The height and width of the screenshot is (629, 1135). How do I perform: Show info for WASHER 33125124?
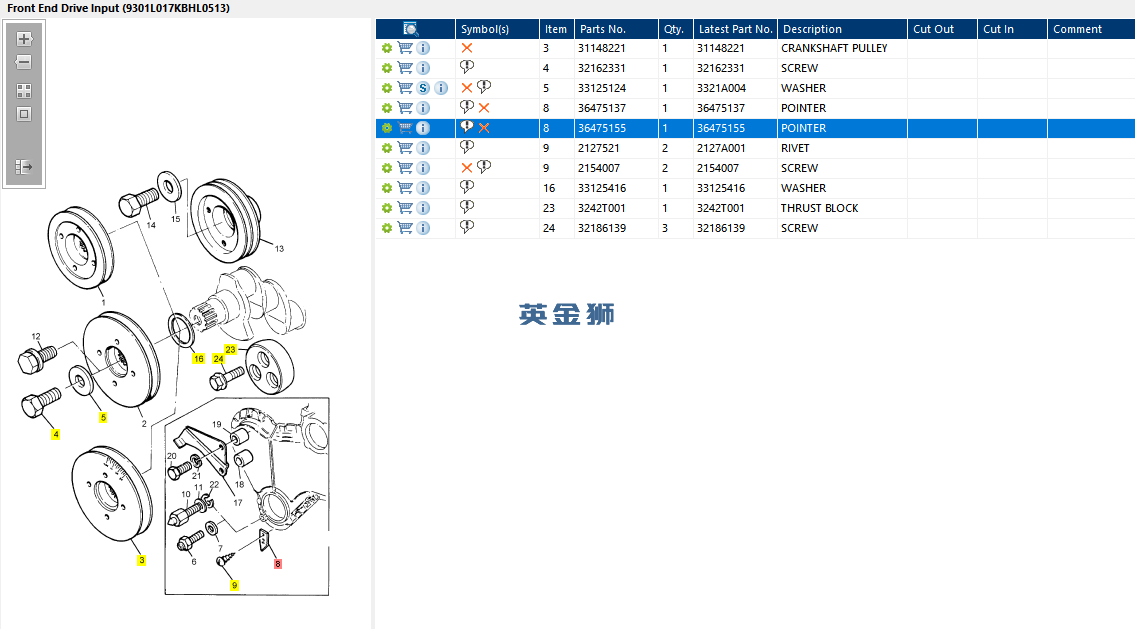pyautogui.click(x=441, y=88)
